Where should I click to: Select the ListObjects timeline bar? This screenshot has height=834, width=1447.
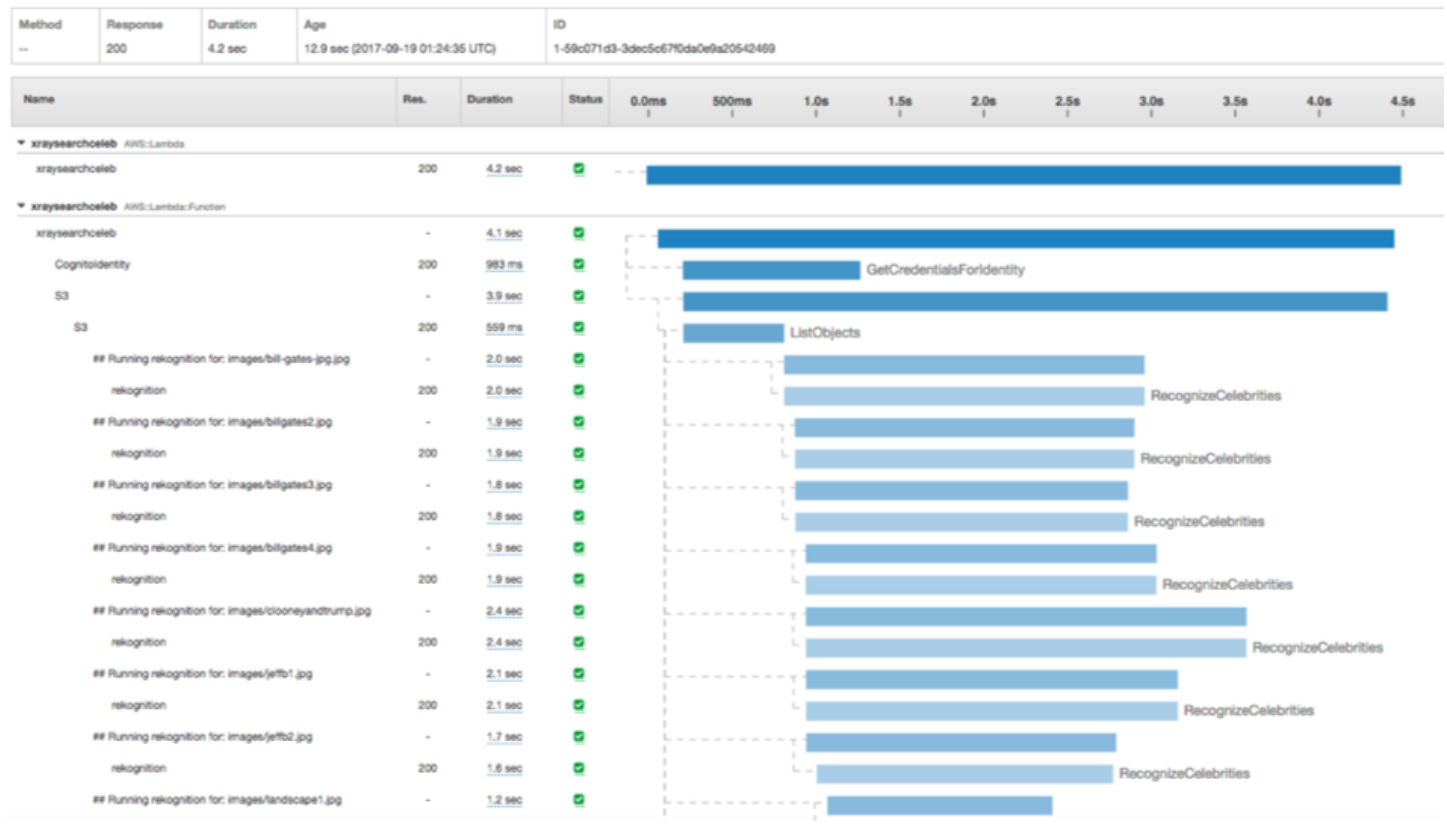pos(733,333)
